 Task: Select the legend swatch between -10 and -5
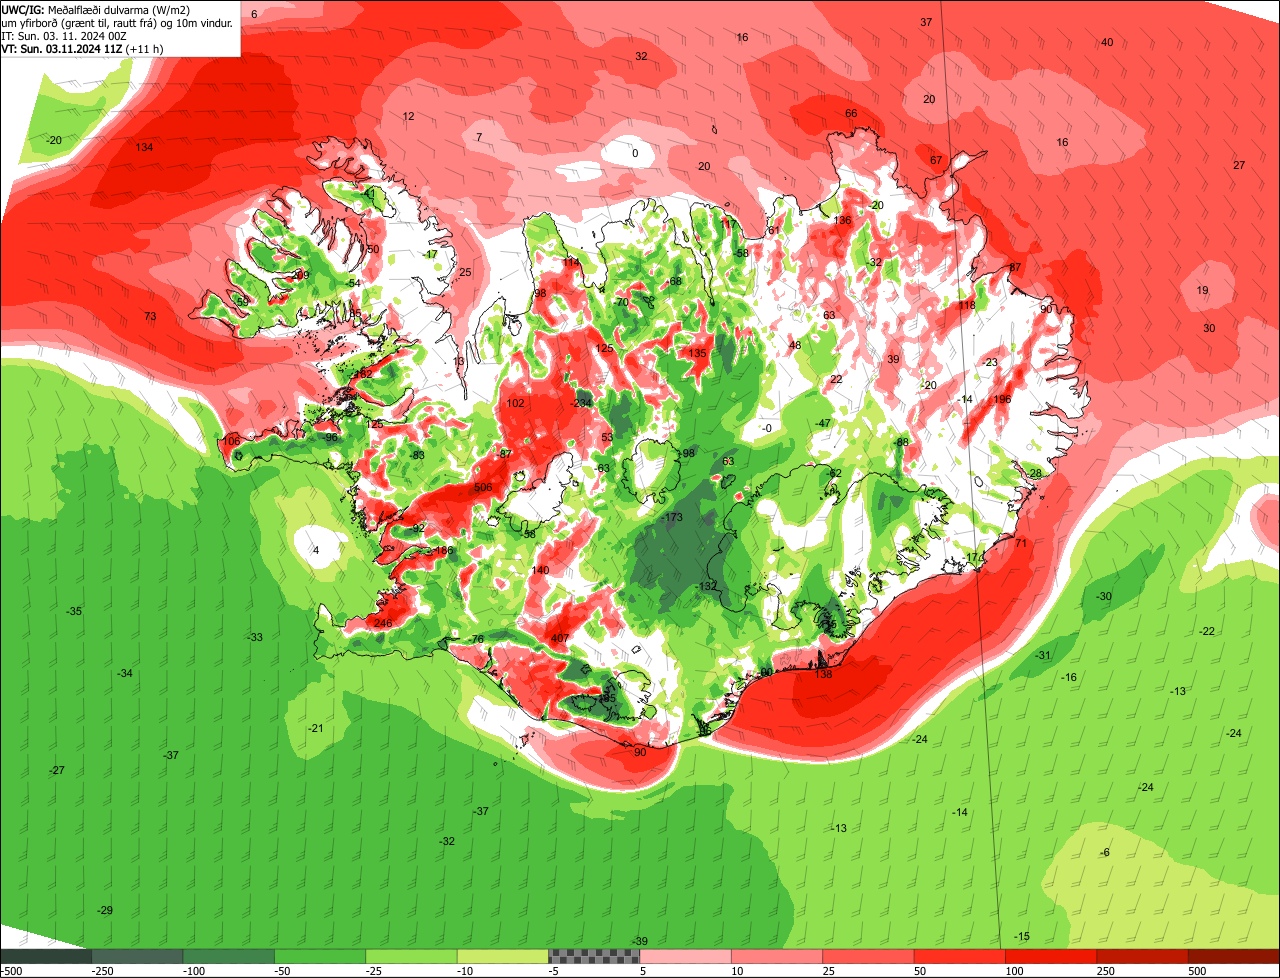click(x=503, y=956)
